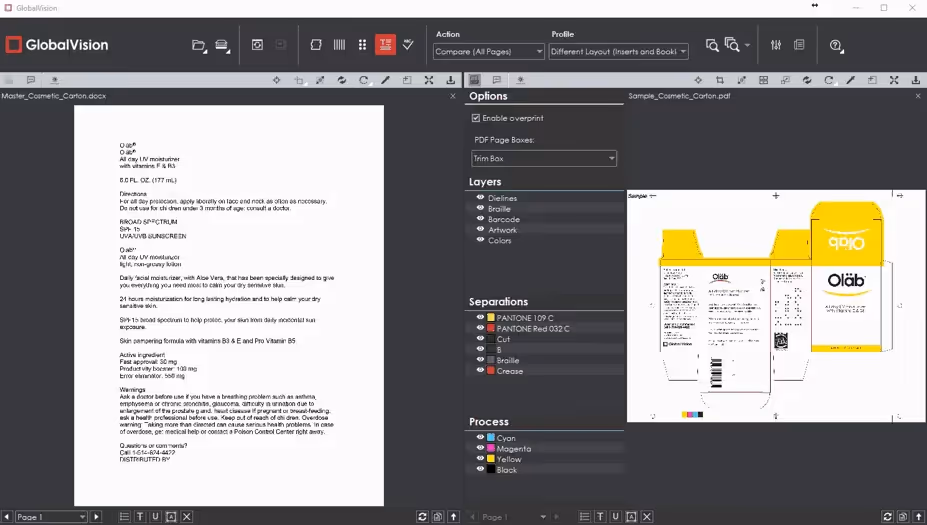
Task: Click the PANTONE 109 C yellow swatch
Action: point(491,317)
